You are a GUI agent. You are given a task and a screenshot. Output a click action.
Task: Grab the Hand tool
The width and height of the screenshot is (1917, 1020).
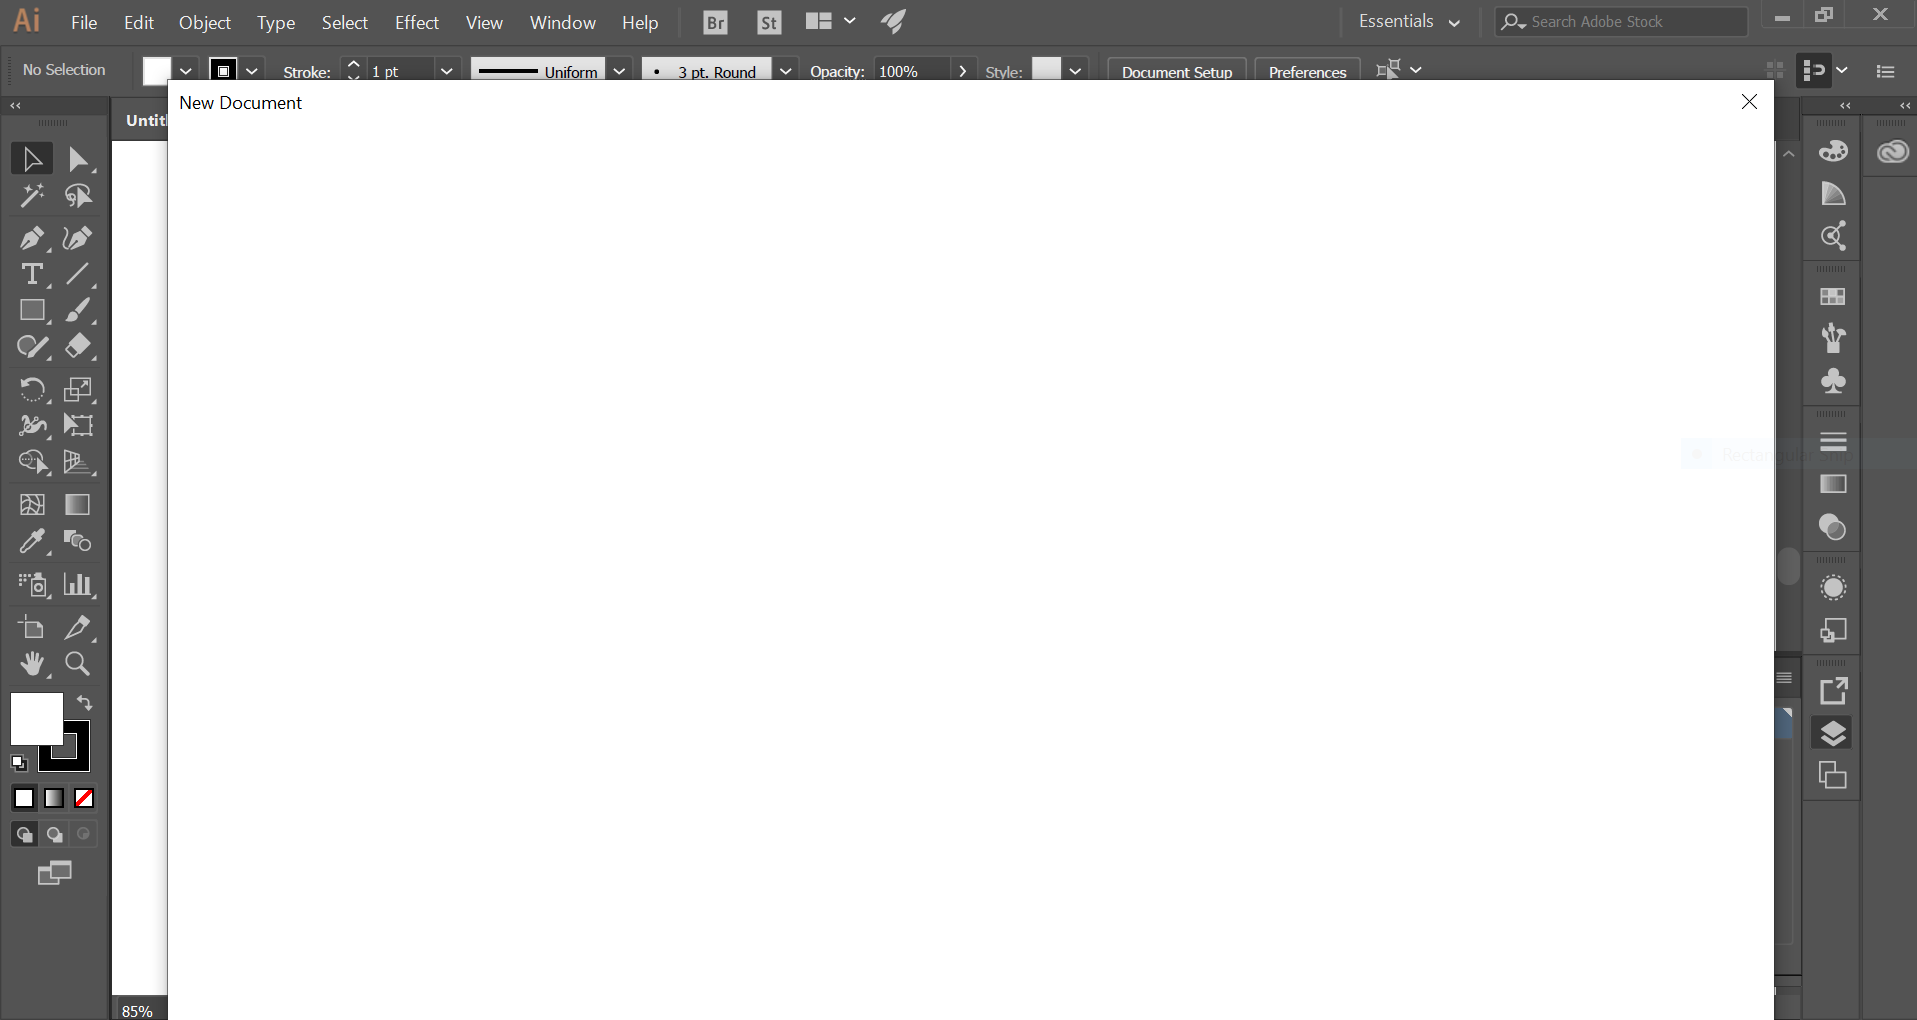(x=33, y=664)
